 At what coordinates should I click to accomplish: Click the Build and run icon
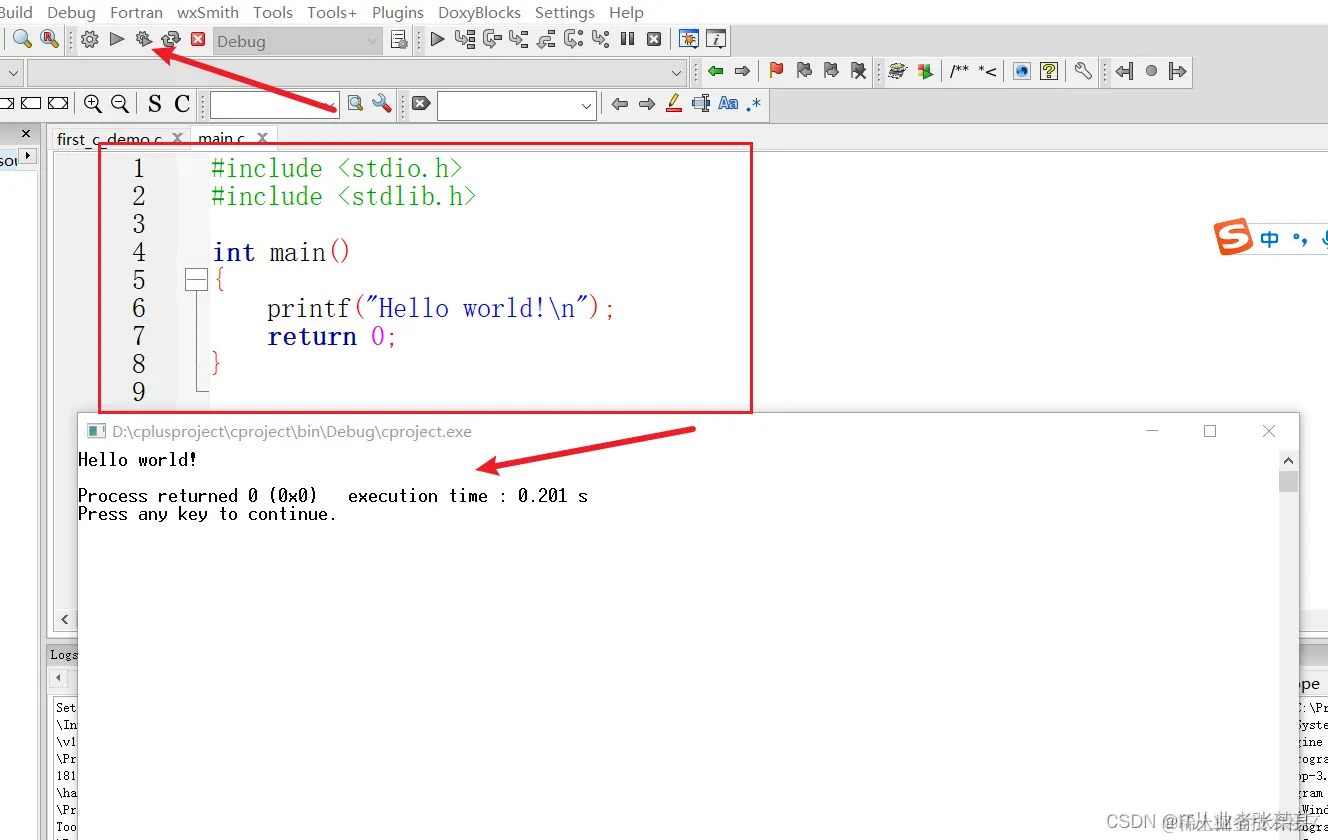[x=144, y=39]
